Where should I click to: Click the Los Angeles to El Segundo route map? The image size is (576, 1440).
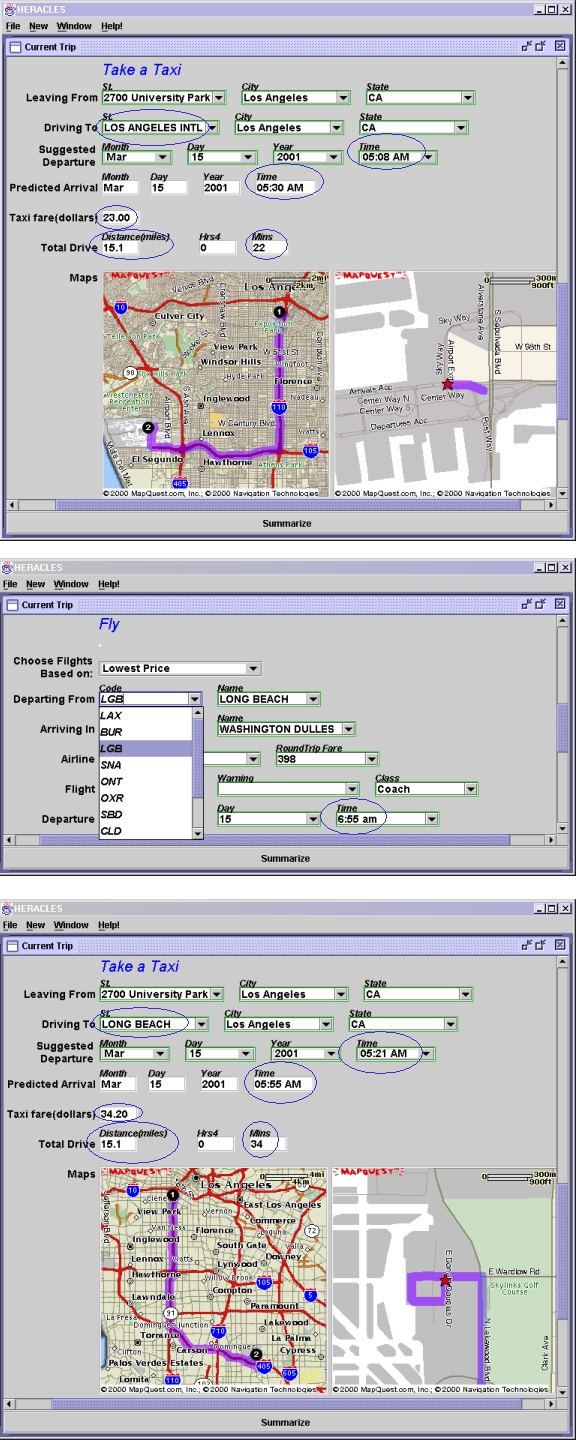(x=216, y=384)
